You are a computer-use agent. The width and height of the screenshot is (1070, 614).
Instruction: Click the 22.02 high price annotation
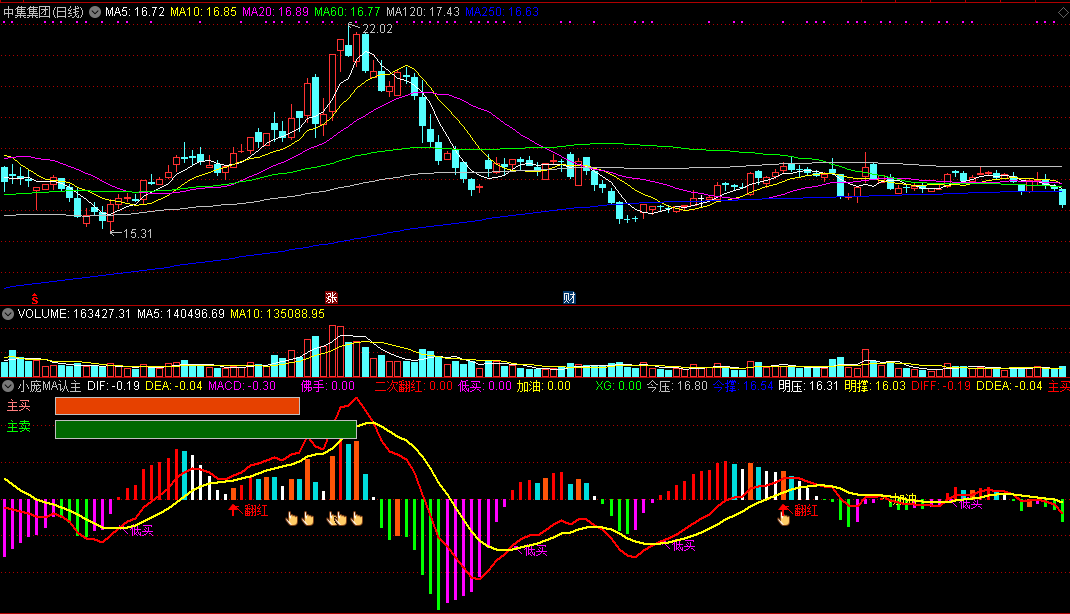377,29
